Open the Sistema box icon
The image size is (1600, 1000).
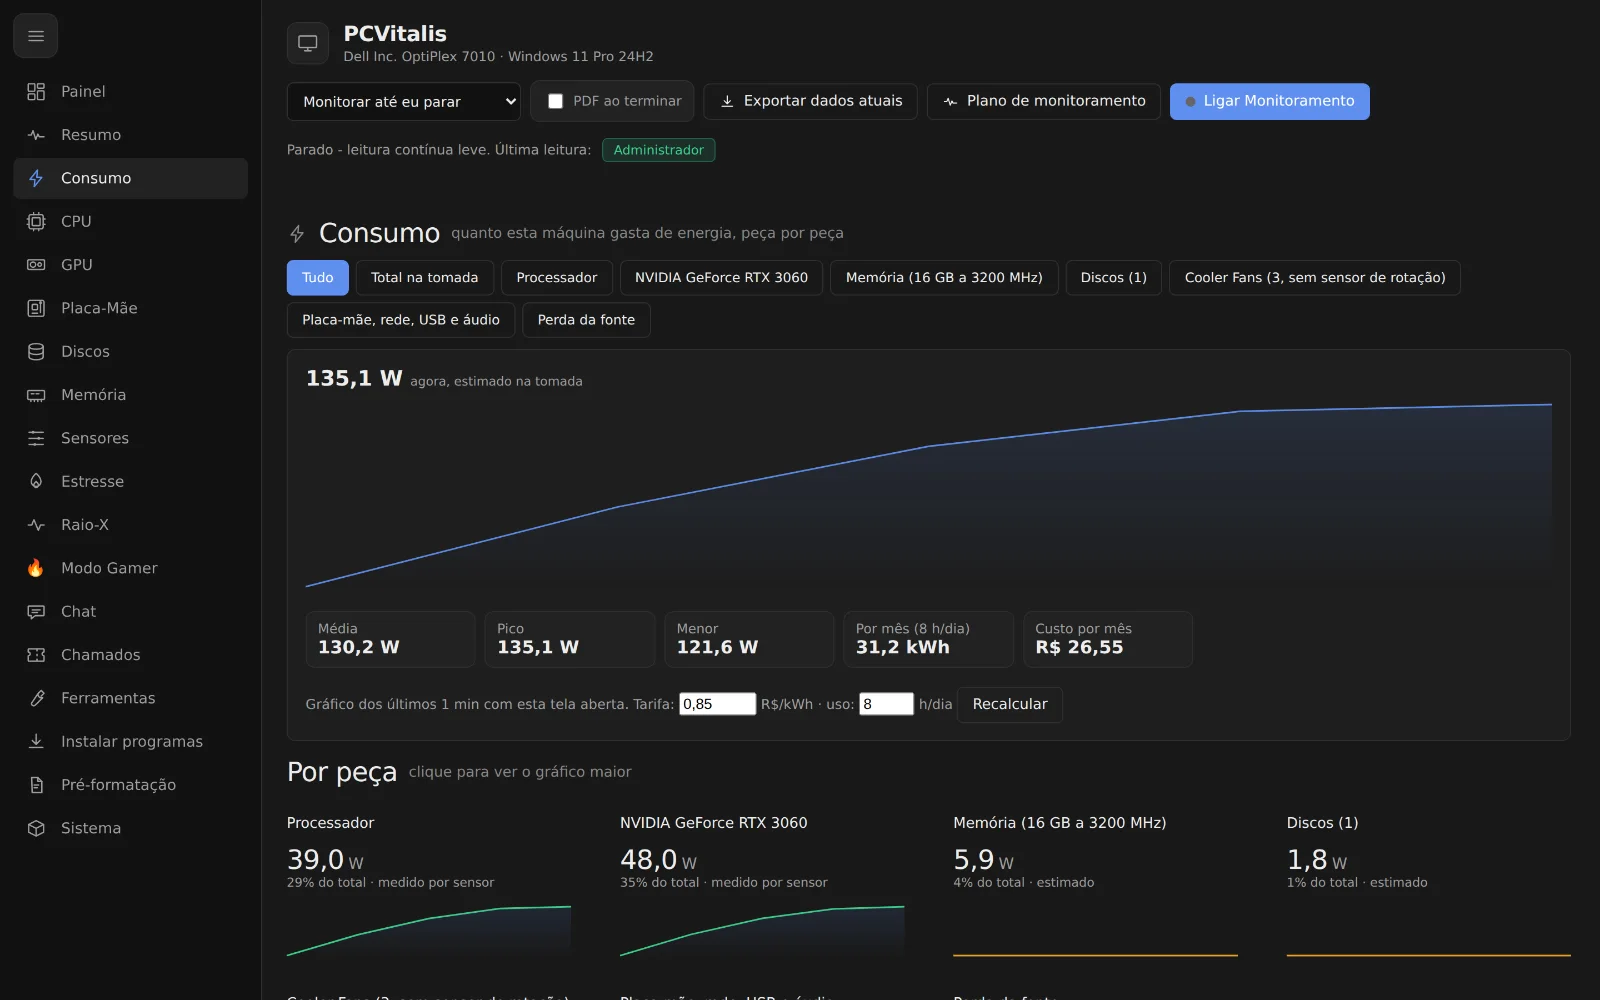pyautogui.click(x=36, y=828)
